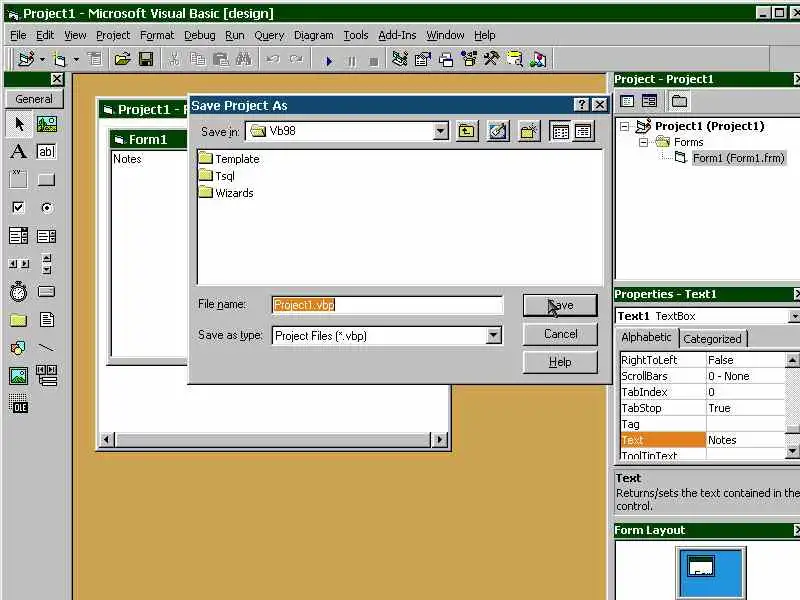Image resolution: width=800 pixels, height=600 pixels.
Task: Create New Folder in save dialog
Action: [529, 132]
